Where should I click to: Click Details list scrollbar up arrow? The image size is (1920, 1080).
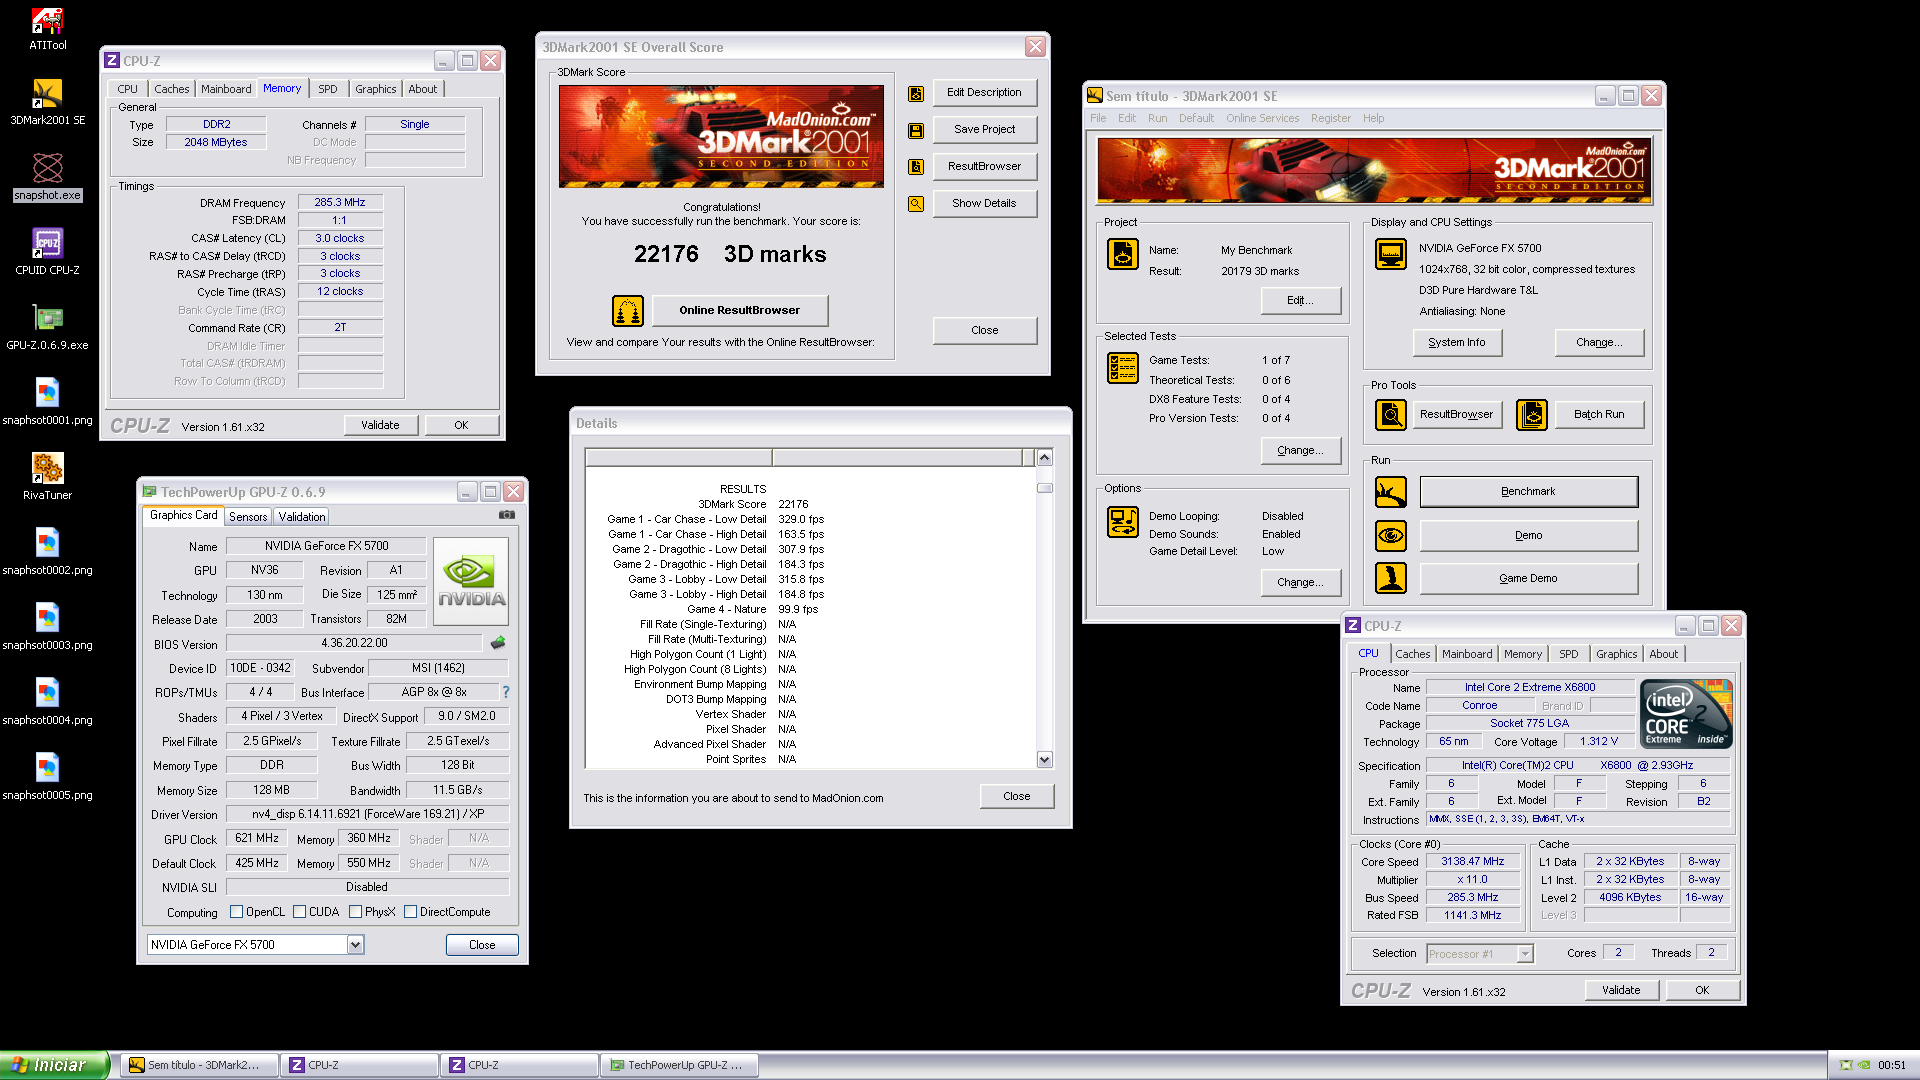1044,458
